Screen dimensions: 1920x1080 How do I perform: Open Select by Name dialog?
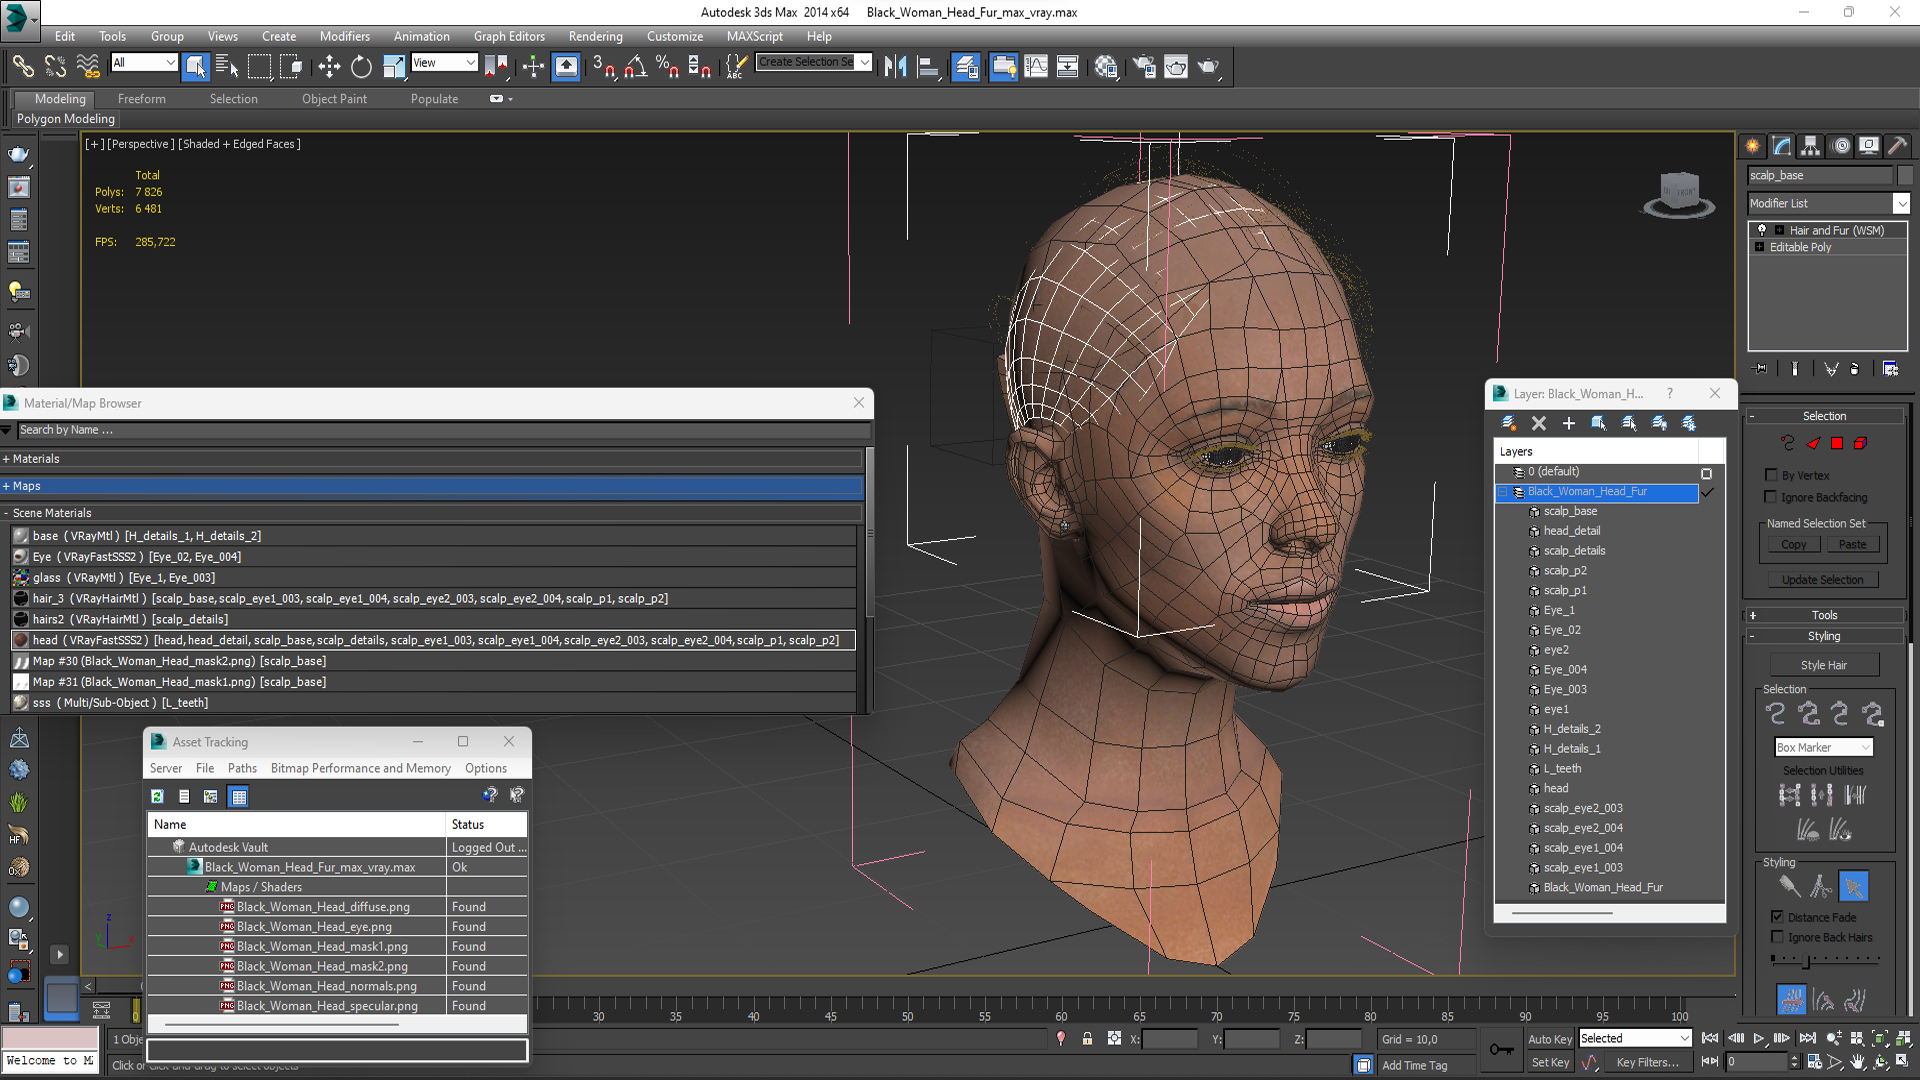click(x=227, y=66)
